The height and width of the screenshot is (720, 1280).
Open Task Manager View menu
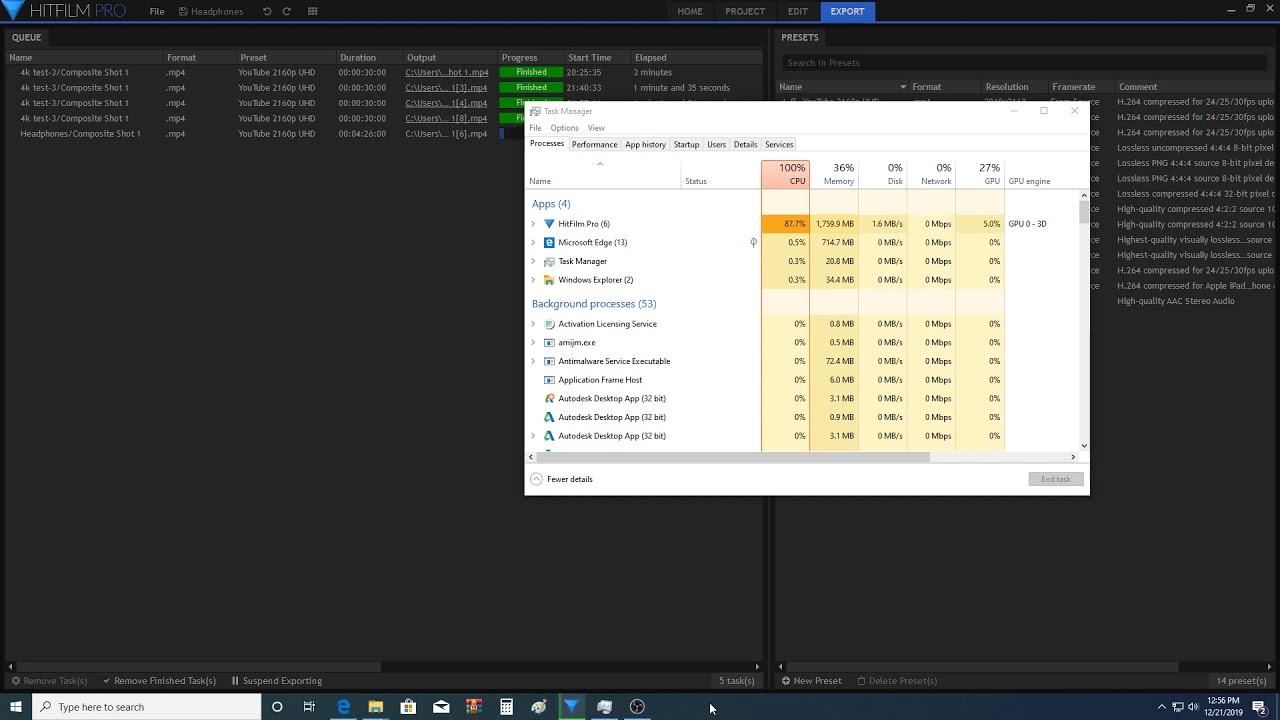click(x=596, y=128)
